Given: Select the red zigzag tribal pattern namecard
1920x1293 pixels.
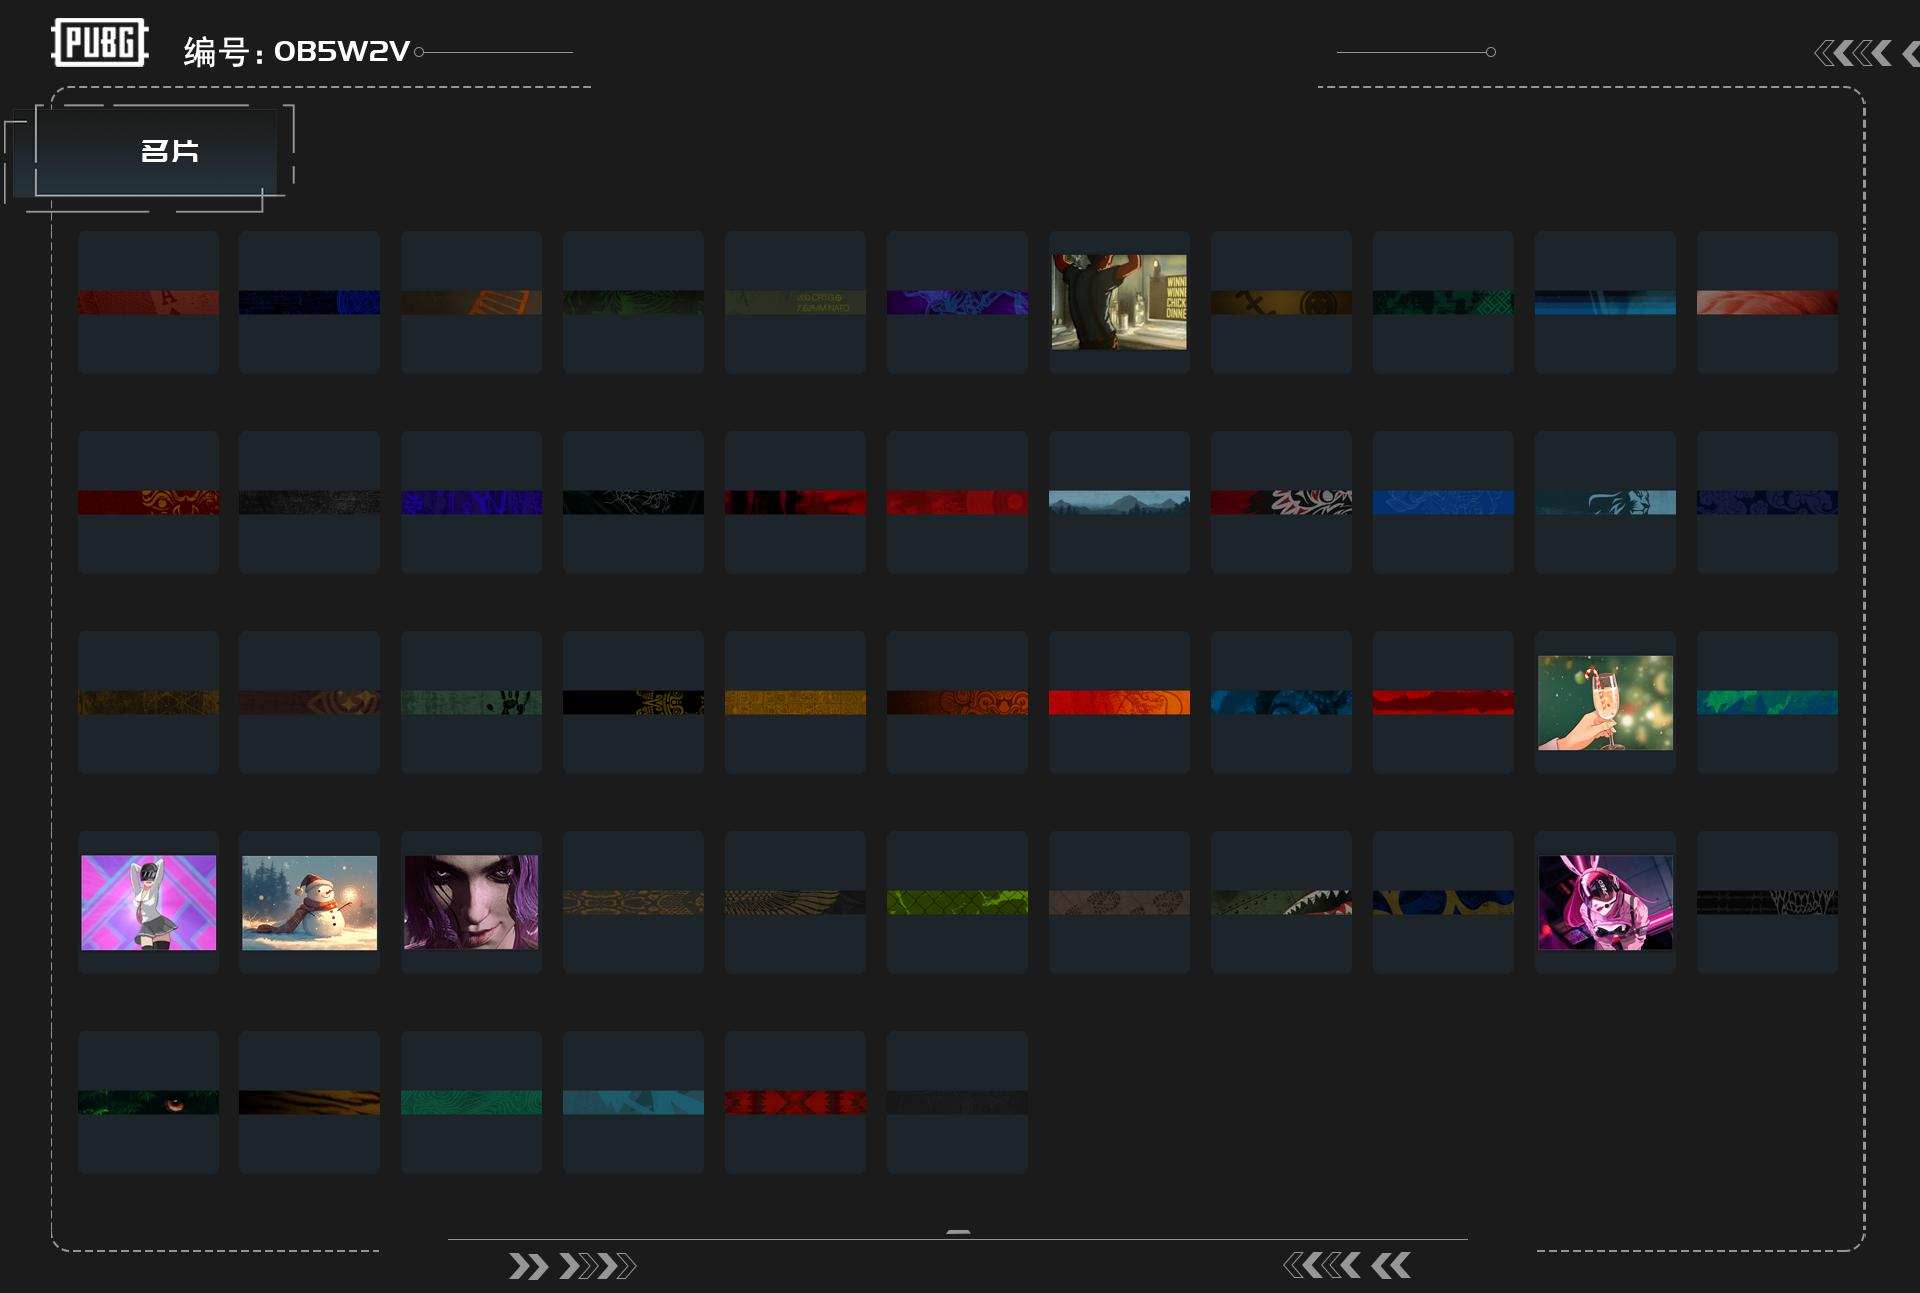Looking at the screenshot, I should click(x=795, y=1102).
